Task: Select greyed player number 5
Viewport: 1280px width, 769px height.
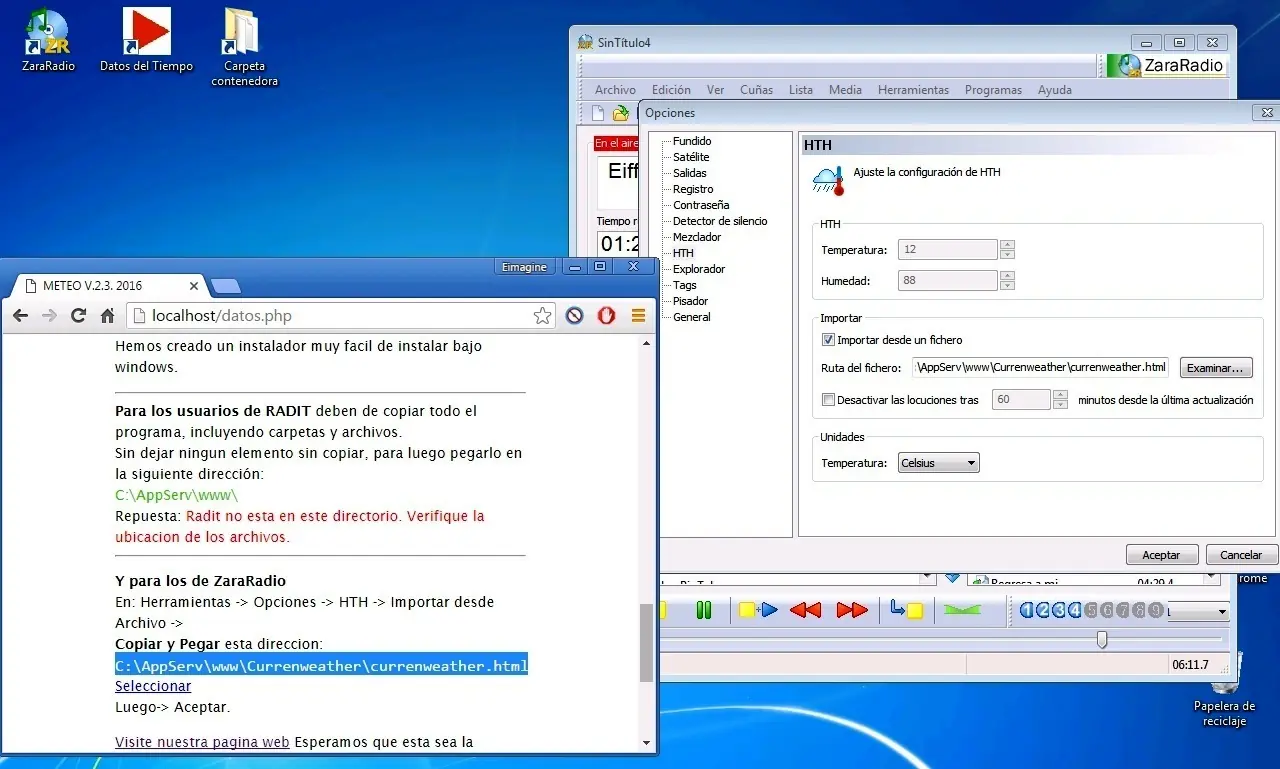Action: 1091,610
